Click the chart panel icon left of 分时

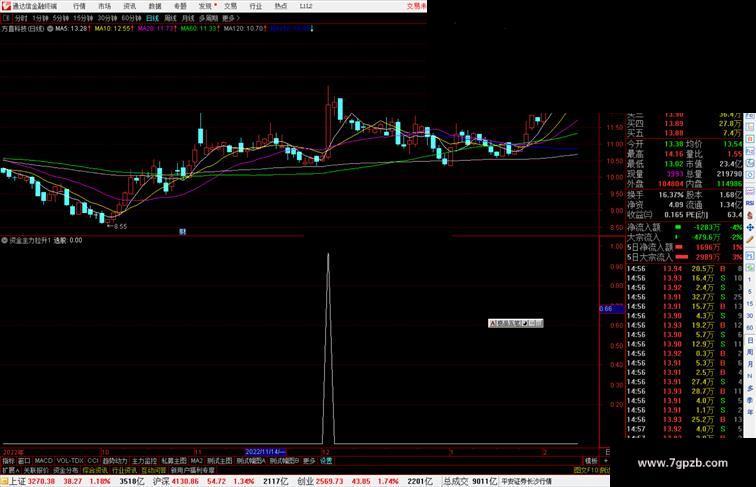coord(7,18)
